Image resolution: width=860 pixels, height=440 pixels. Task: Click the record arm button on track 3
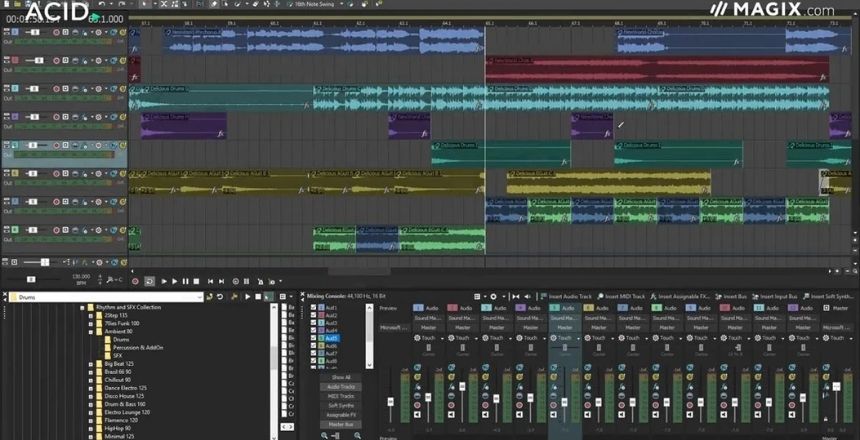click(56, 88)
